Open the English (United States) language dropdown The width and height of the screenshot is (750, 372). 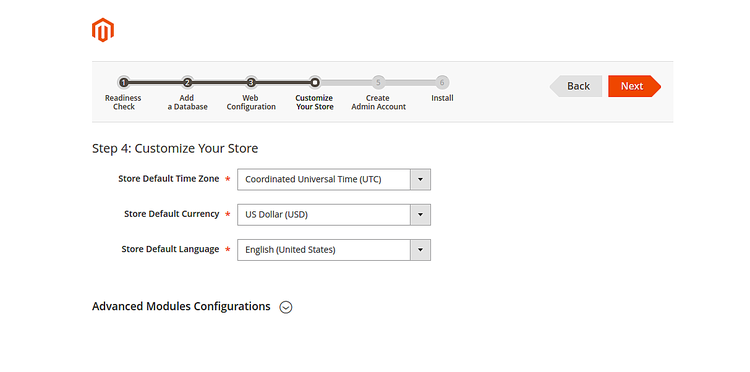point(334,250)
